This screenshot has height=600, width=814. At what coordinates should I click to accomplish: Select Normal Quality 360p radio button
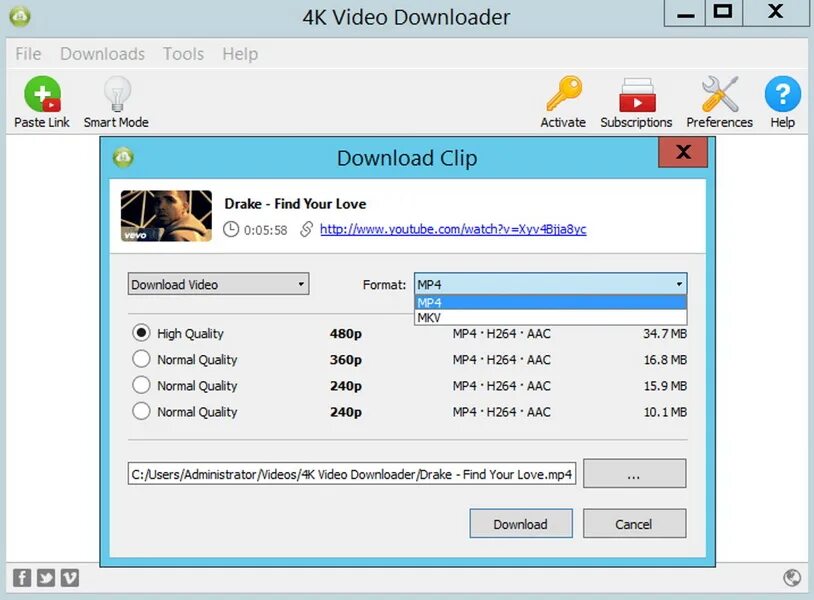point(141,359)
